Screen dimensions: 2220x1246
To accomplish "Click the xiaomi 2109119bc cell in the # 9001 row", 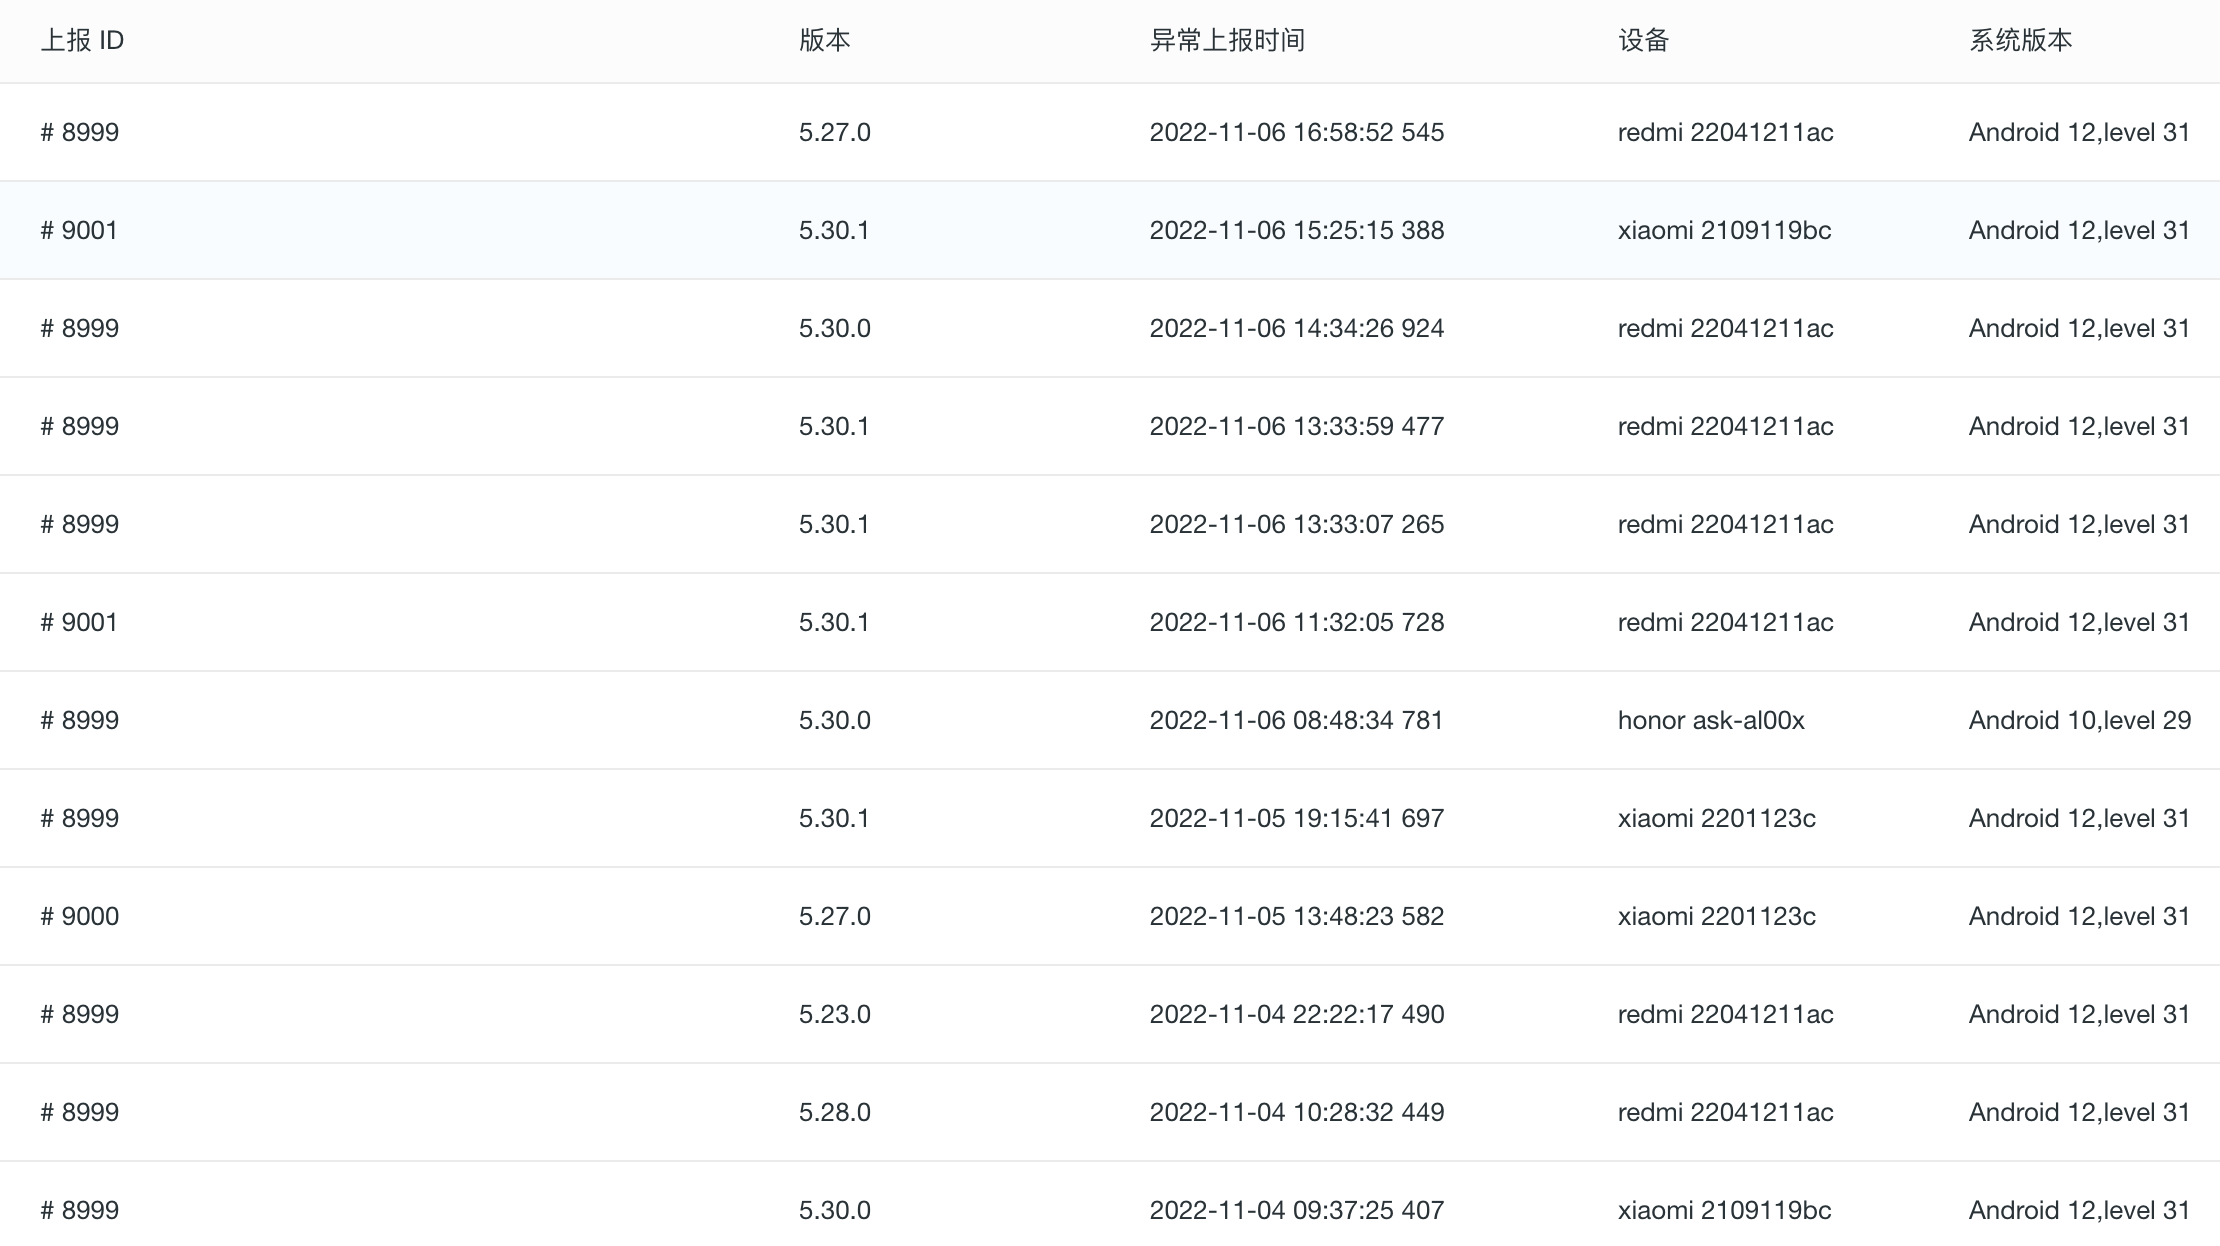I will (1724, 230).
